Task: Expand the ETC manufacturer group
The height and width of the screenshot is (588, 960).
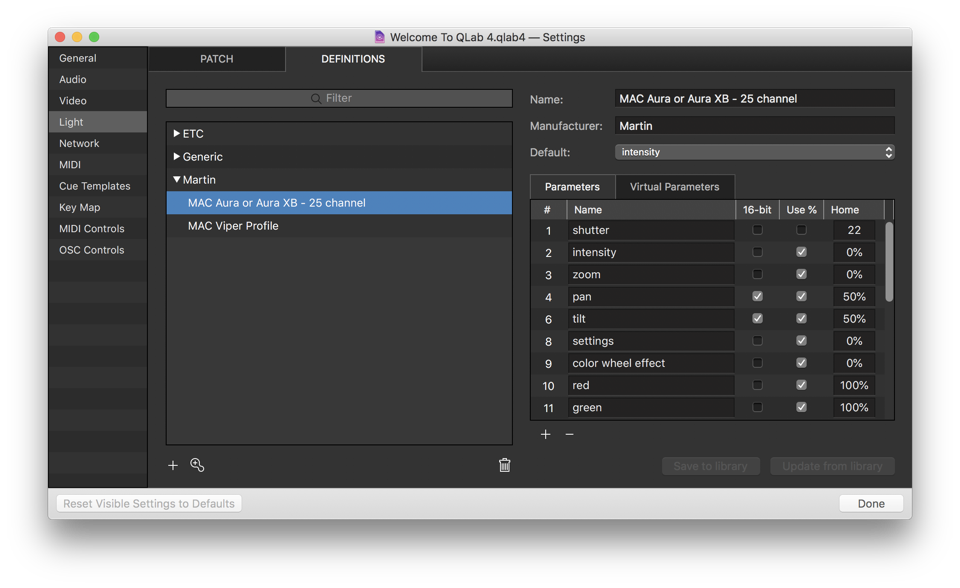Action: [177, 133]
